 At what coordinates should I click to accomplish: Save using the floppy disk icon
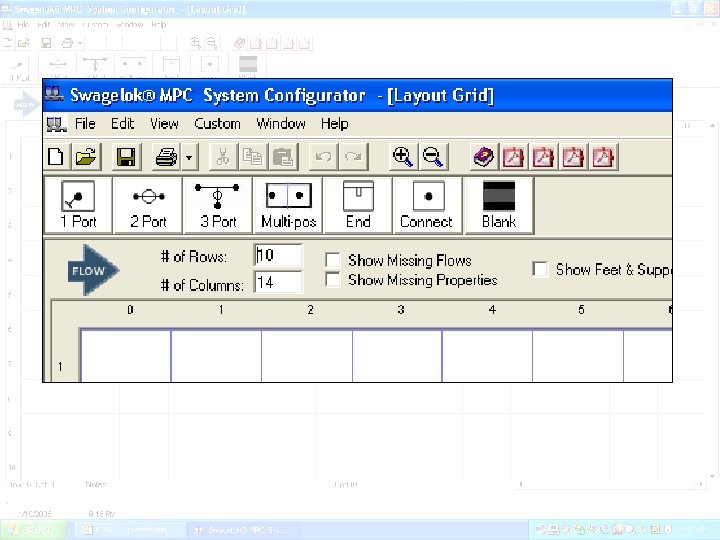(125, 157)
